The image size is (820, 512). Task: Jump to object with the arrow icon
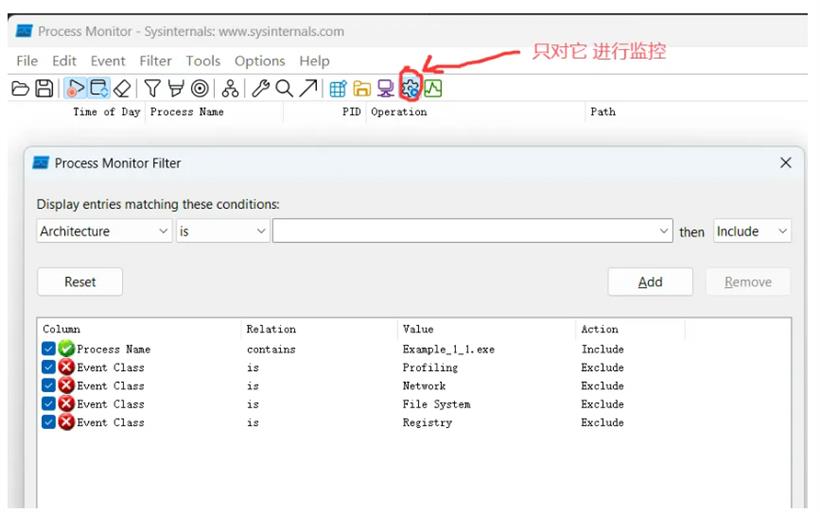click(309, 88)
